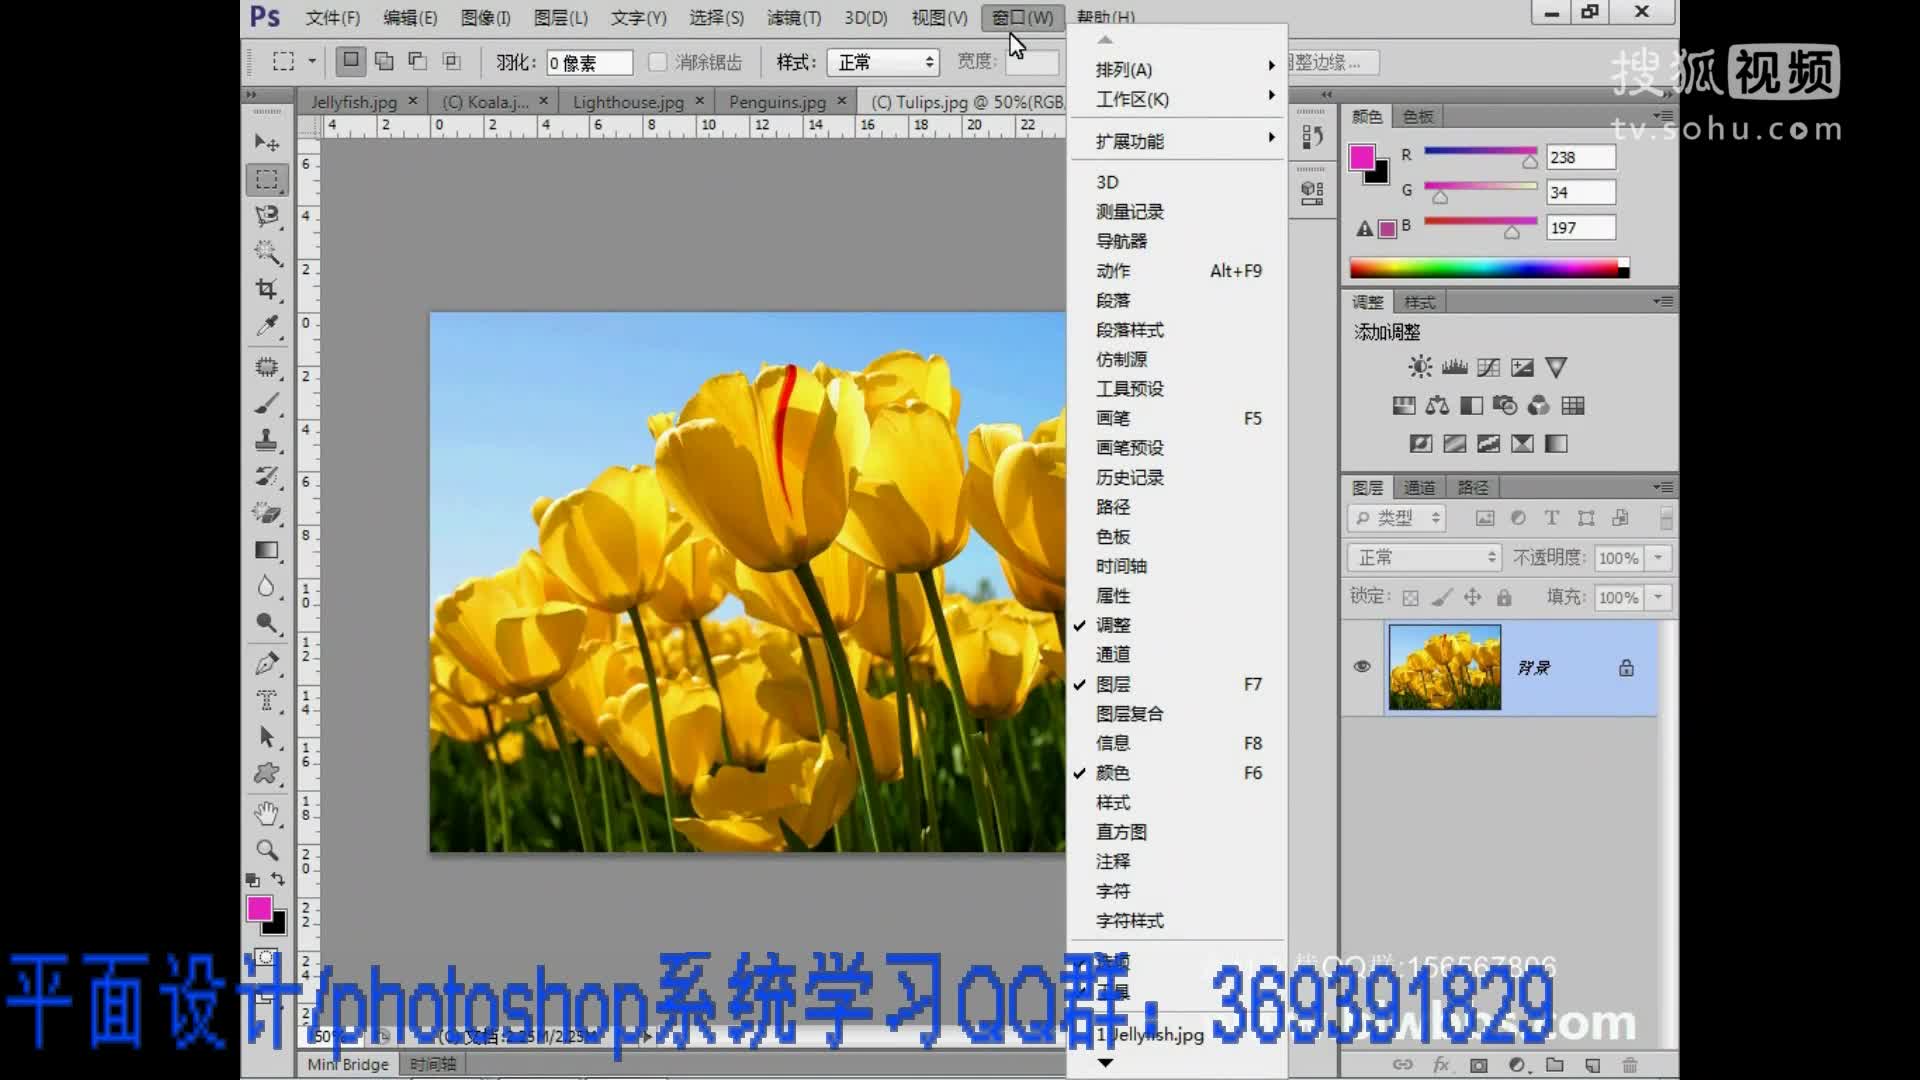Viewport: 1920px width, 1080px height.
Task: Open the layer blend mode 正常 dropdown
Action: coord(1424,557)
